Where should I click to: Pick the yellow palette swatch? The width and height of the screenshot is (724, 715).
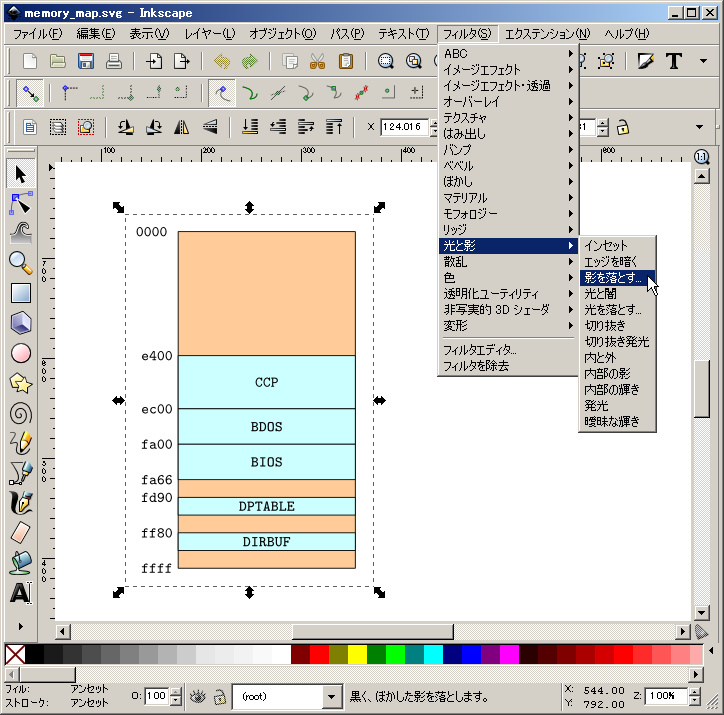[x=357, y=654]
